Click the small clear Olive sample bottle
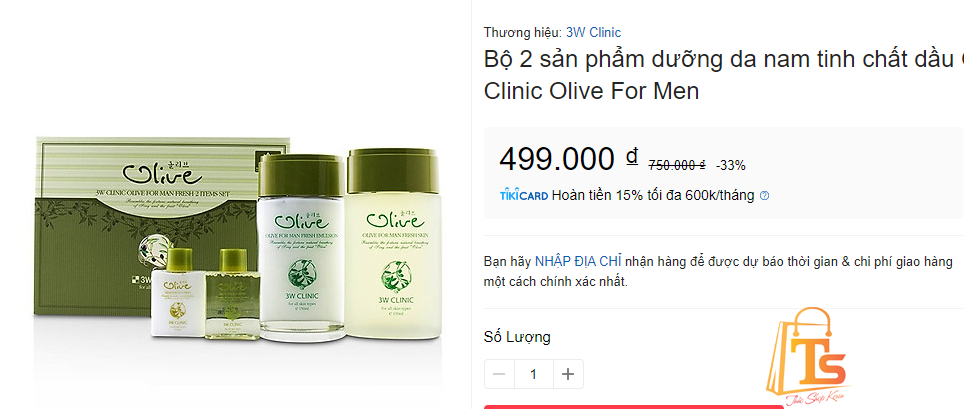 pyautogui.click(x=232, y=294)
